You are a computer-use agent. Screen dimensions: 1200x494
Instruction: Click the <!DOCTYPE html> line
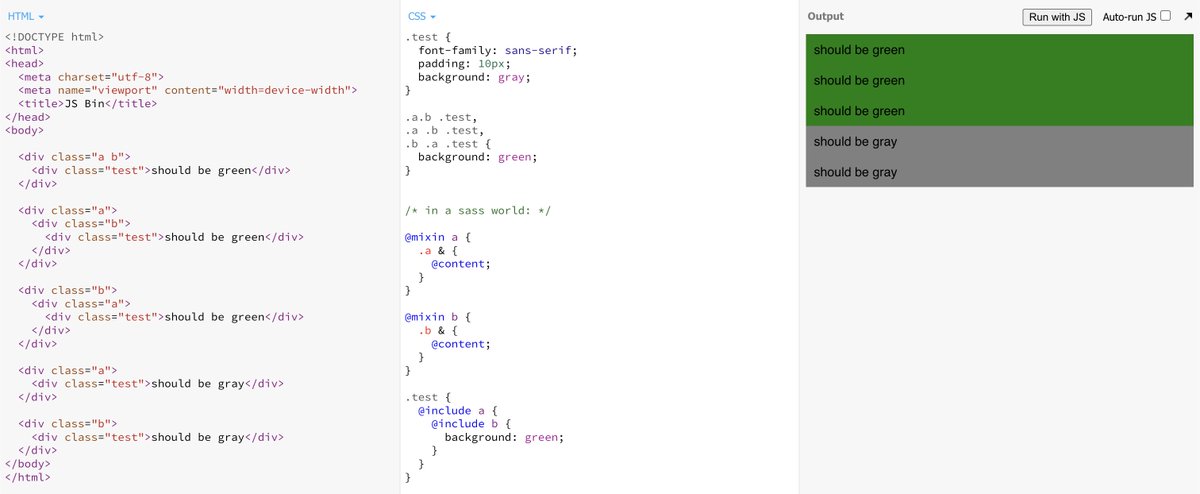(54, 37)
